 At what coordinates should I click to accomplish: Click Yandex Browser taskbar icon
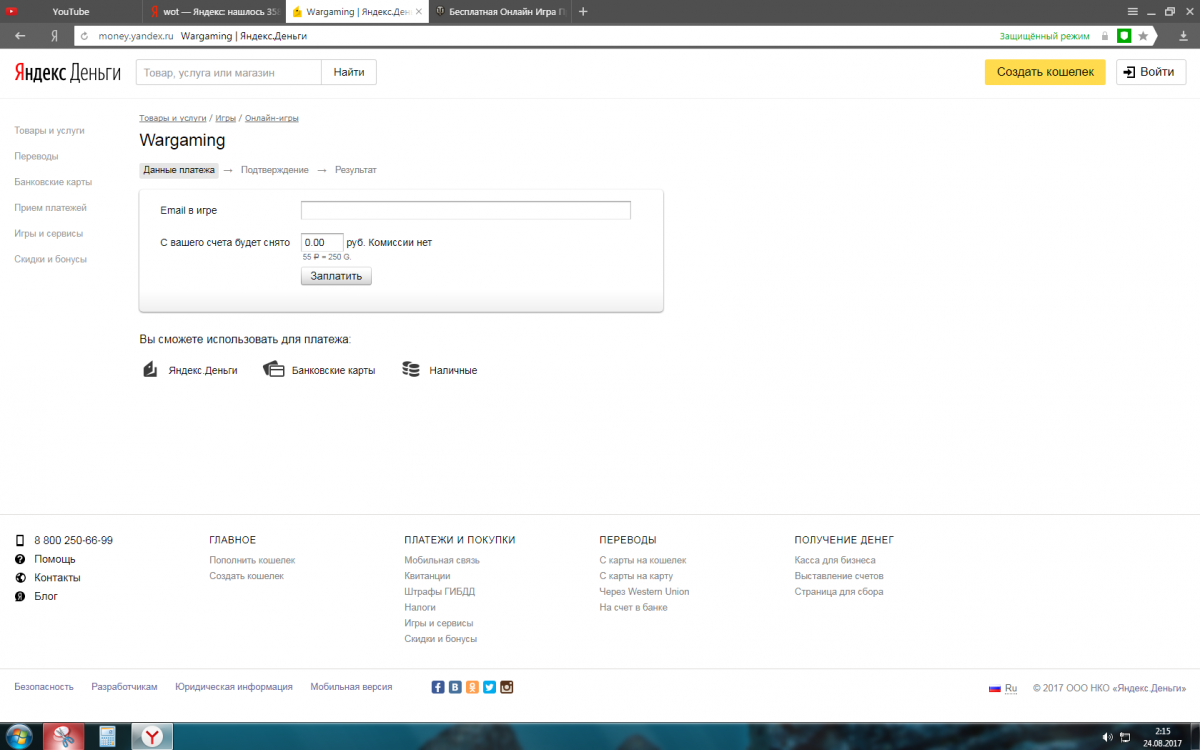pyautogui.click(x=151, y=737)
